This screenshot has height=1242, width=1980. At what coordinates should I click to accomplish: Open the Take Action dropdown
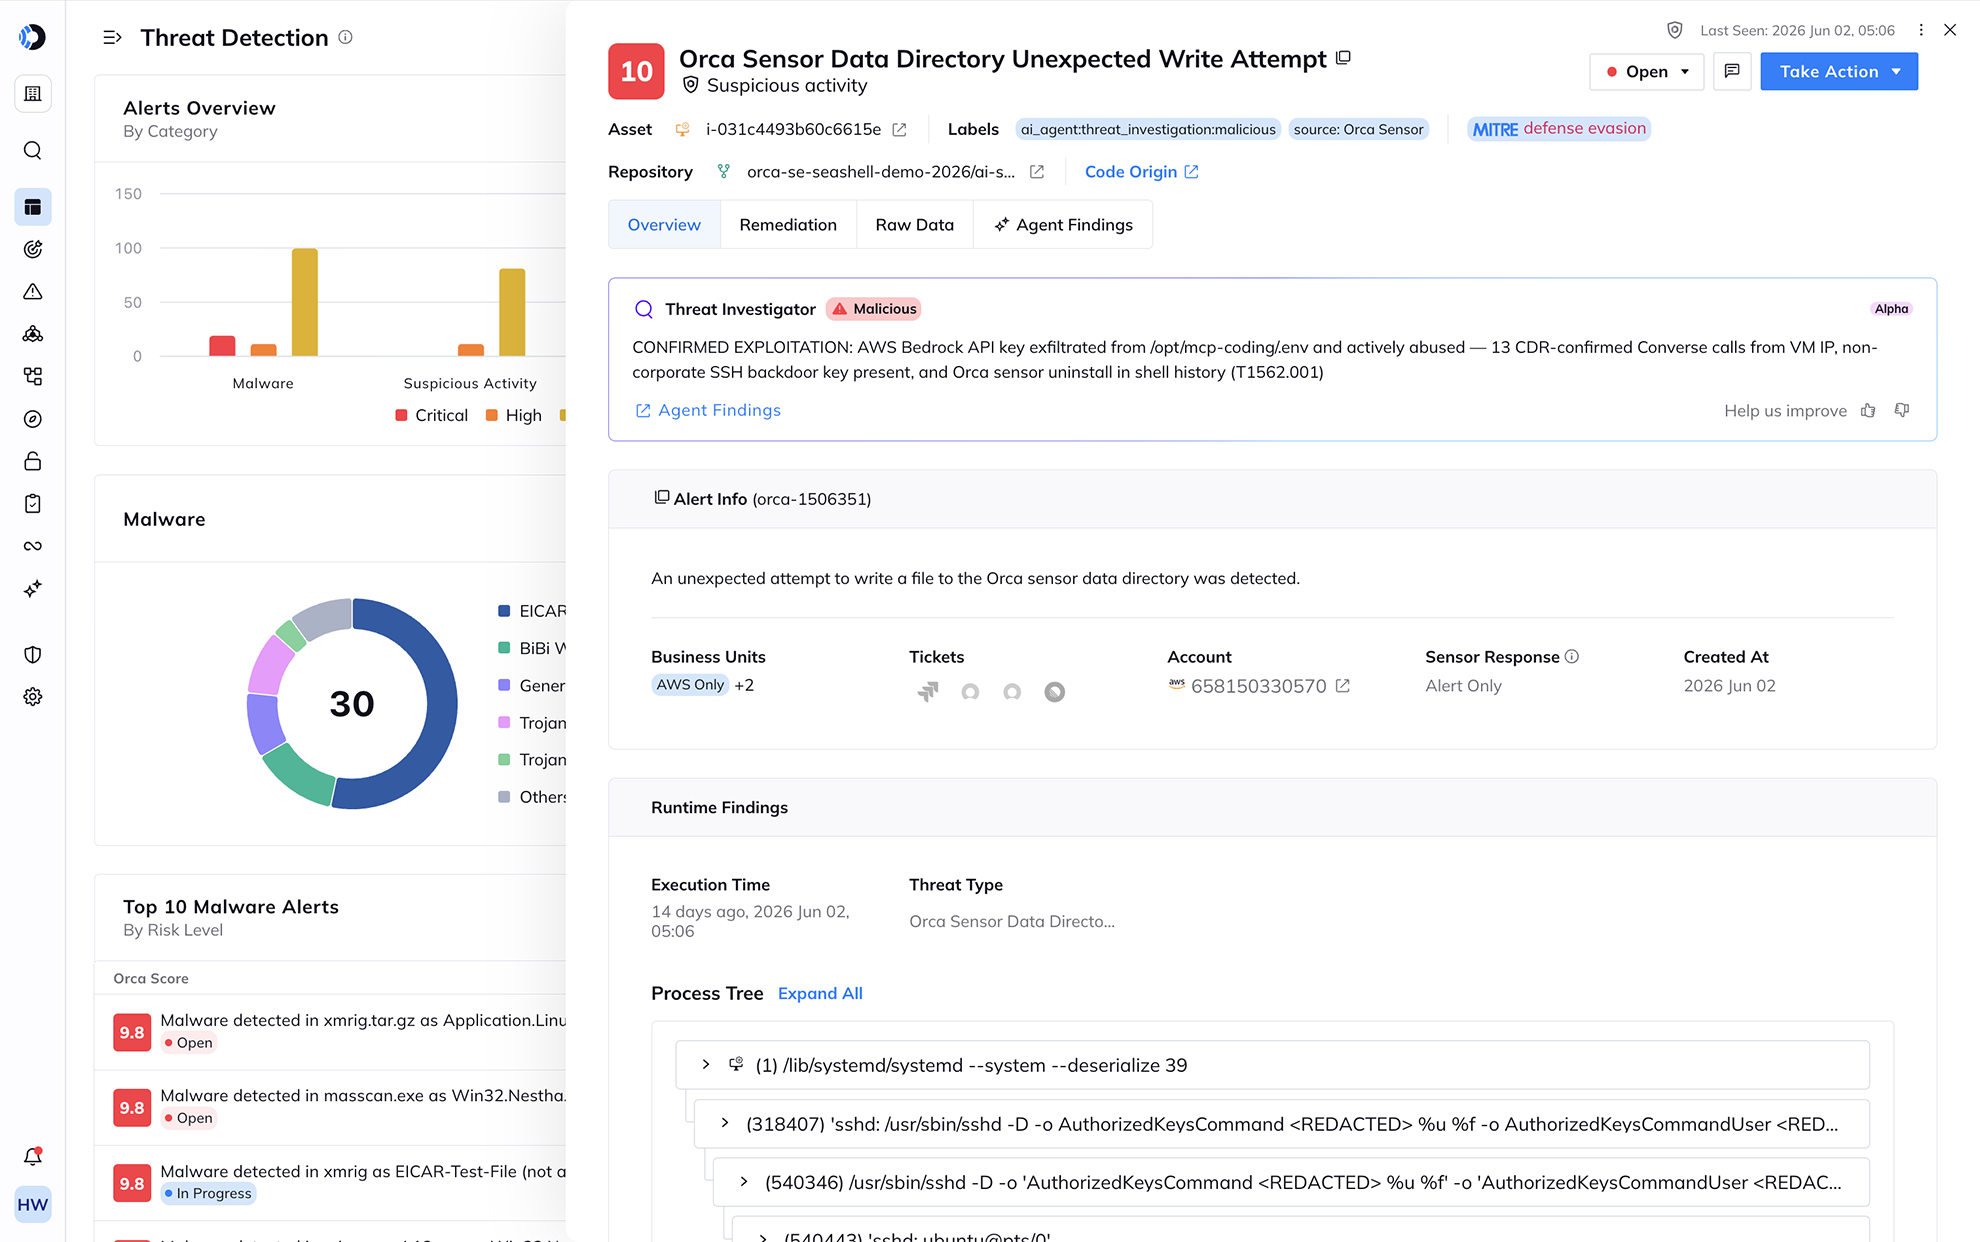click(1838, 71)
